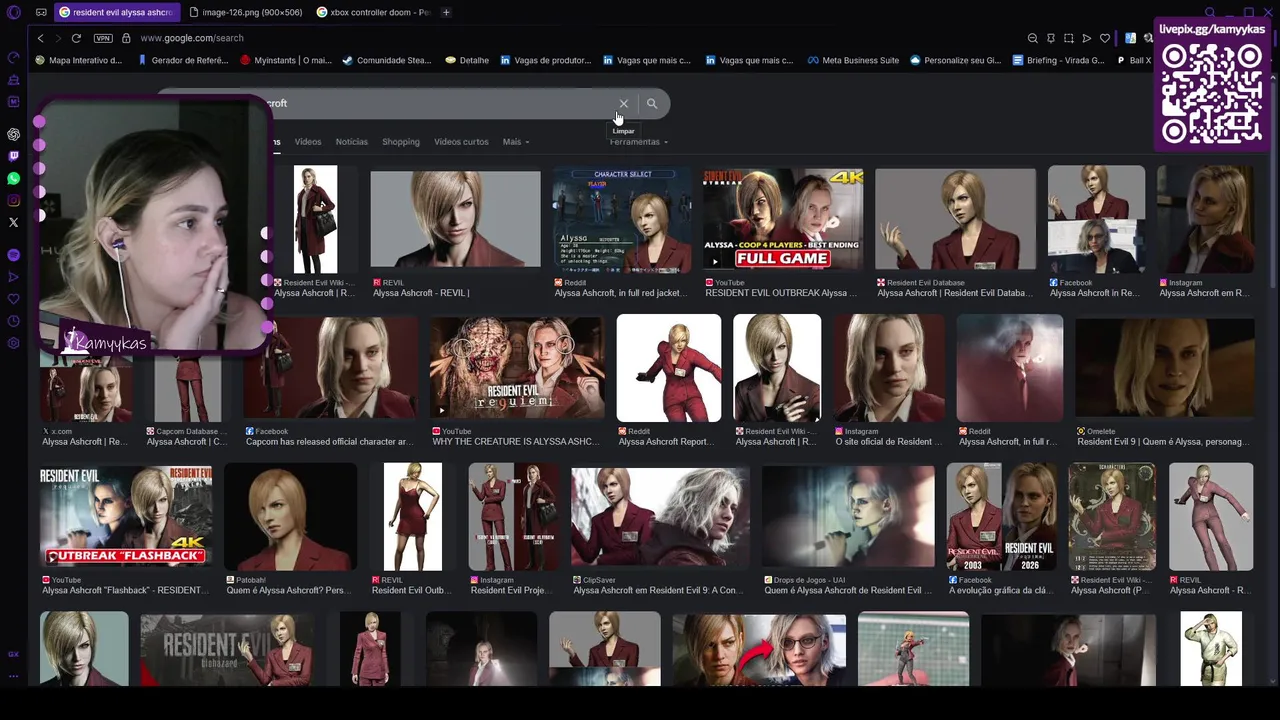Clear the search box with the X
Image resolution: width=1280 pixels, height=720 pixels.
tap(624, 103)
